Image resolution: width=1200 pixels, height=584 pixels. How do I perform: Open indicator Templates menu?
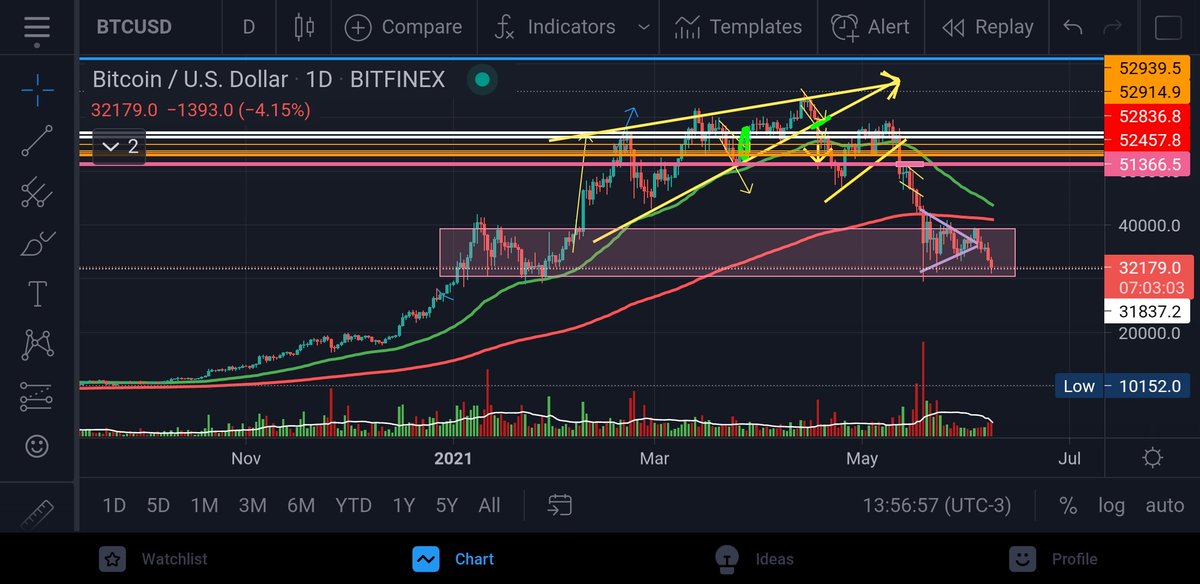pos(738,27)
